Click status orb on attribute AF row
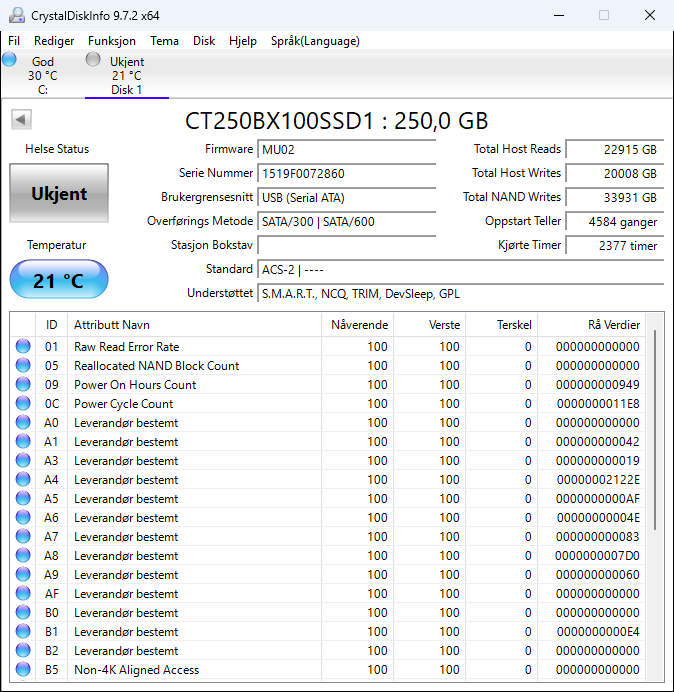 click(x=23, y=593)
